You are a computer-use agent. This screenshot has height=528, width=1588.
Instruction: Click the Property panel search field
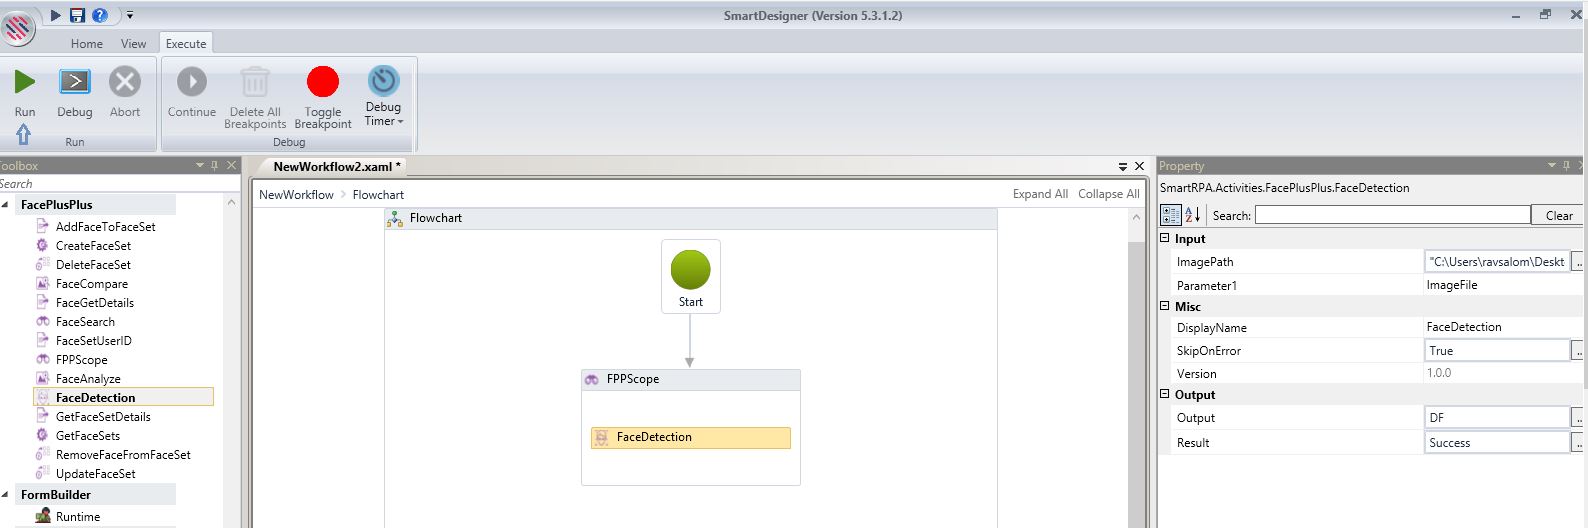(x=1392, y=215)
